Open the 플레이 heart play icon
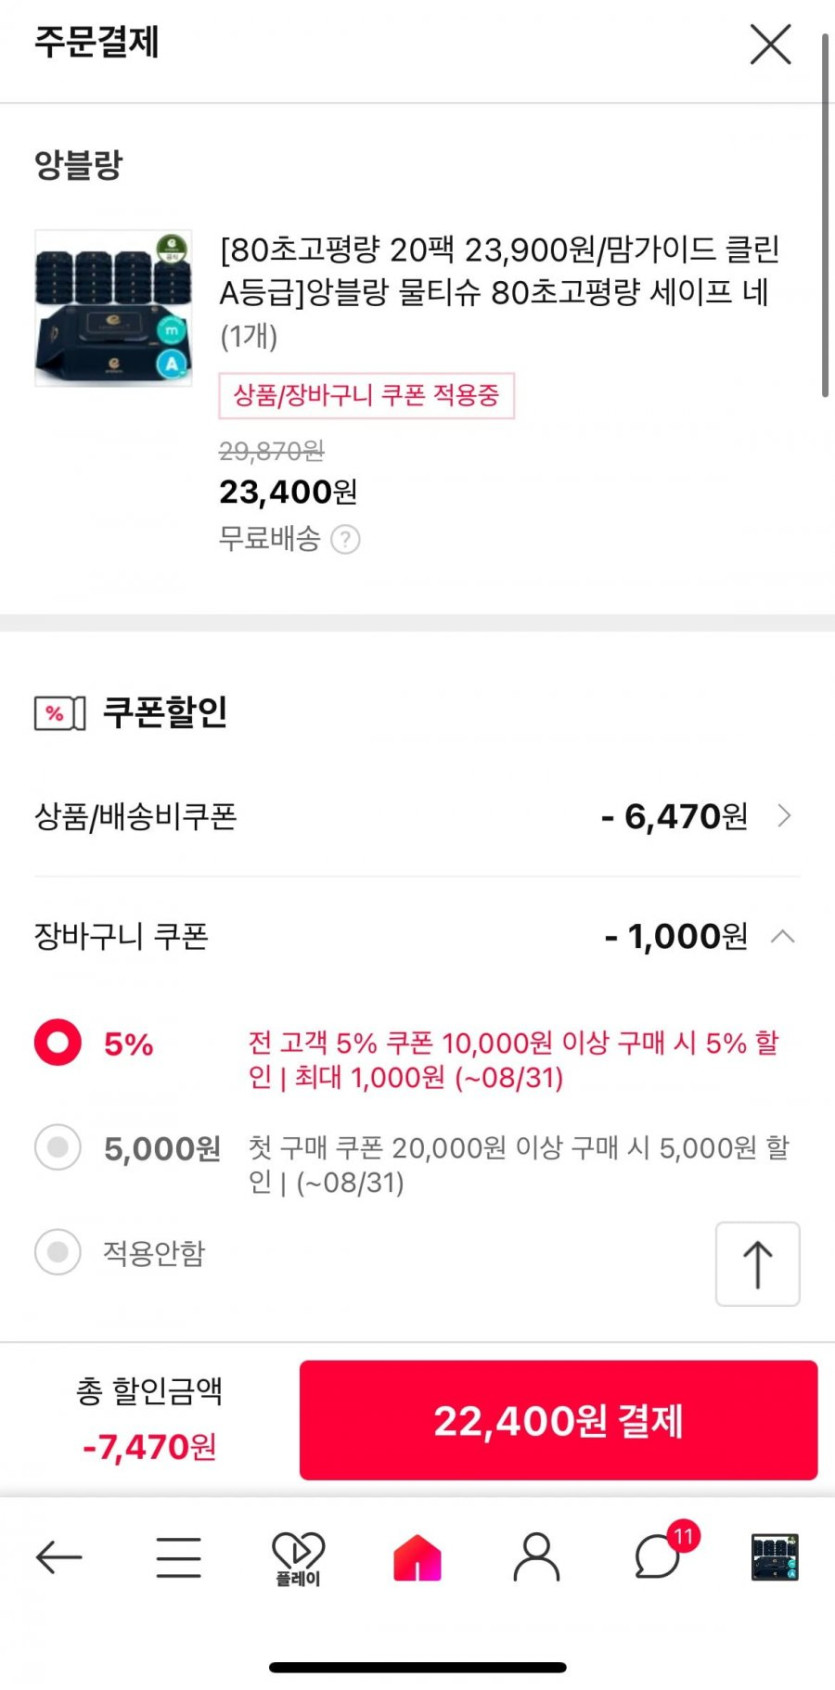 (298, 1557)
